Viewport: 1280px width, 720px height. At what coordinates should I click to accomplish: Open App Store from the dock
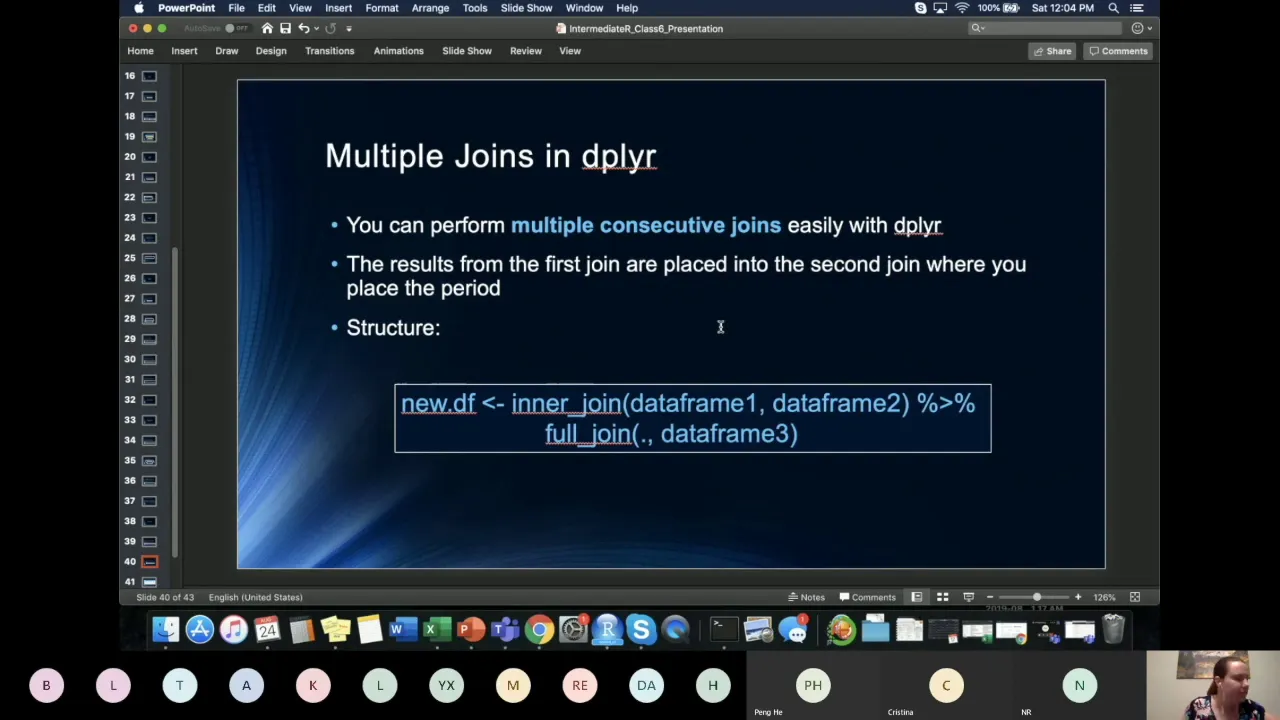point(200,629)
